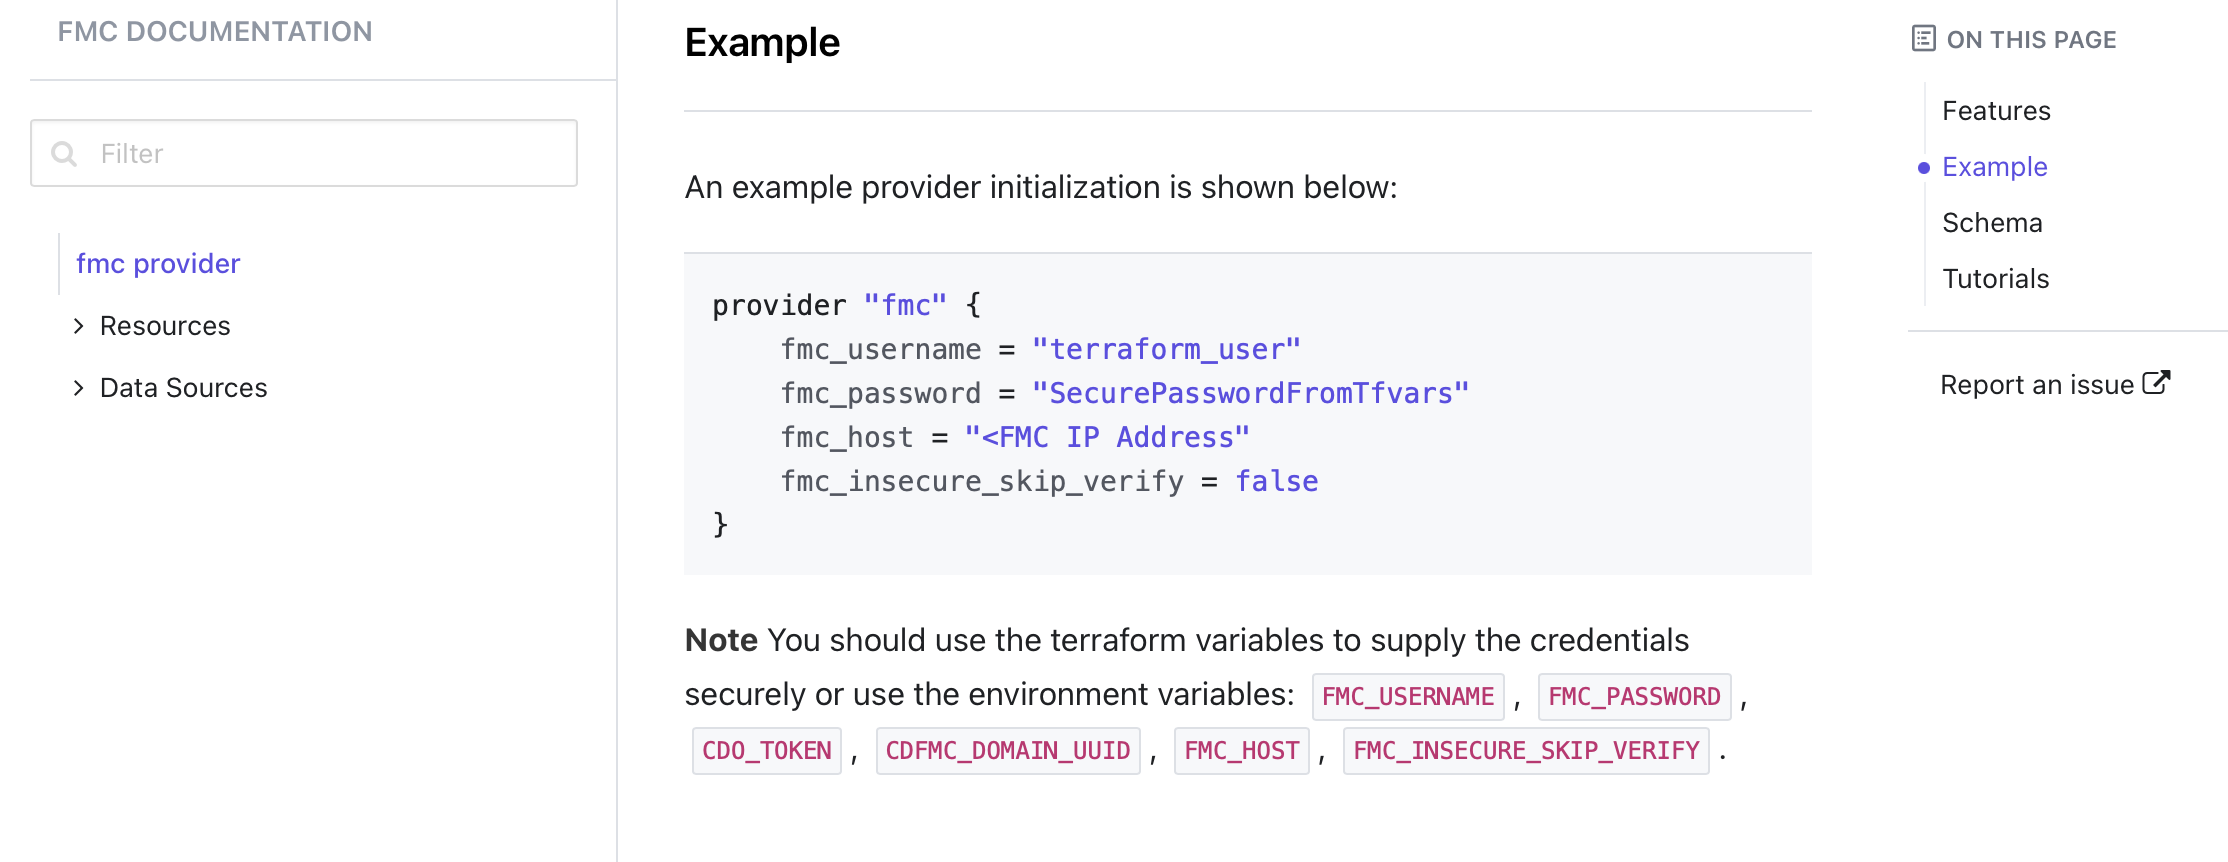Expand the Resources chevron
The height and width of the screenshot is (862, 2228).
tap(79, 326)
